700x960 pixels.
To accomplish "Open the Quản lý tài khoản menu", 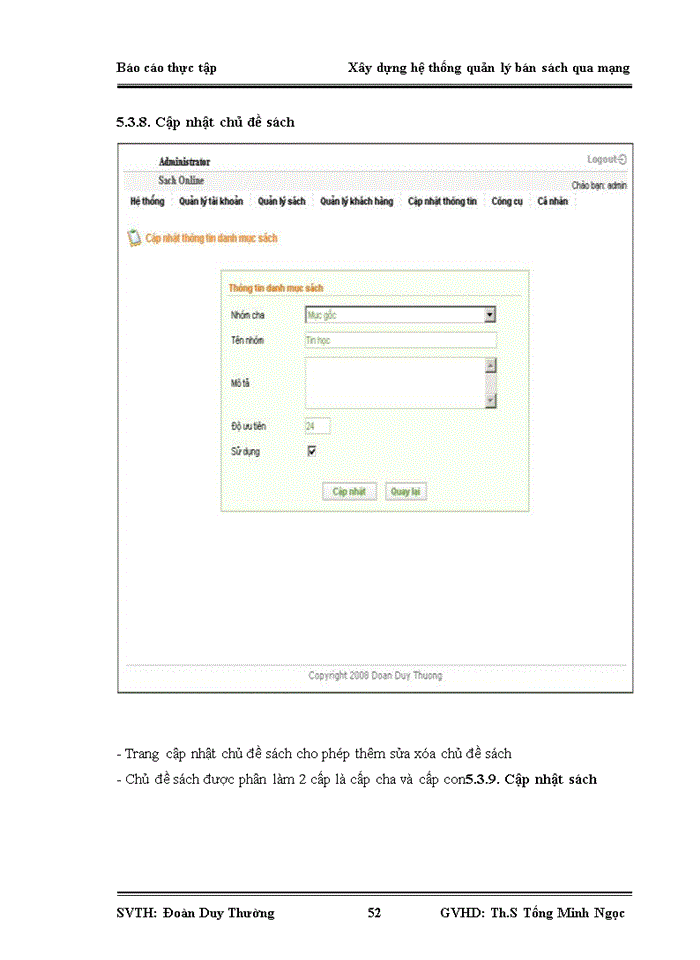I will tap(210, 201).
